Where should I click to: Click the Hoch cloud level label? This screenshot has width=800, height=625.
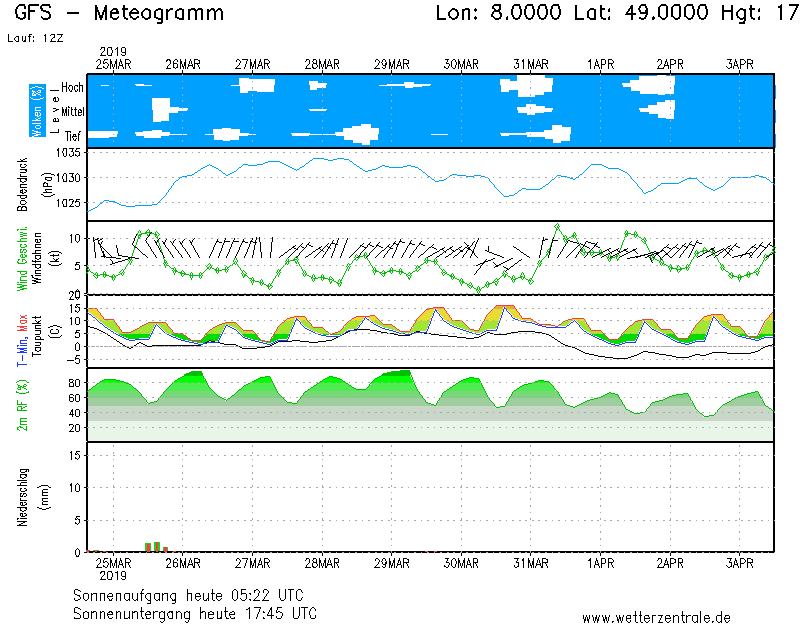click(72, 88)
